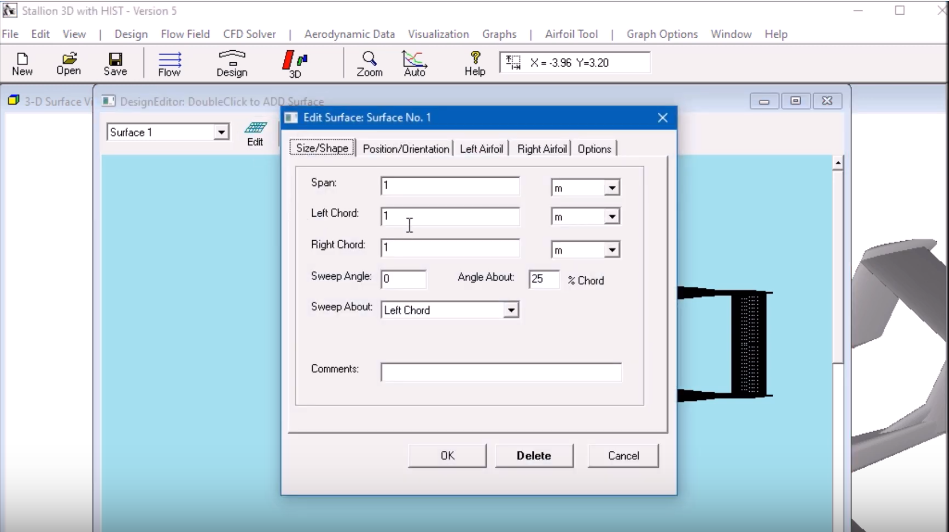
Task: Restore the DesignEditor child window
Action: point(795,101)
